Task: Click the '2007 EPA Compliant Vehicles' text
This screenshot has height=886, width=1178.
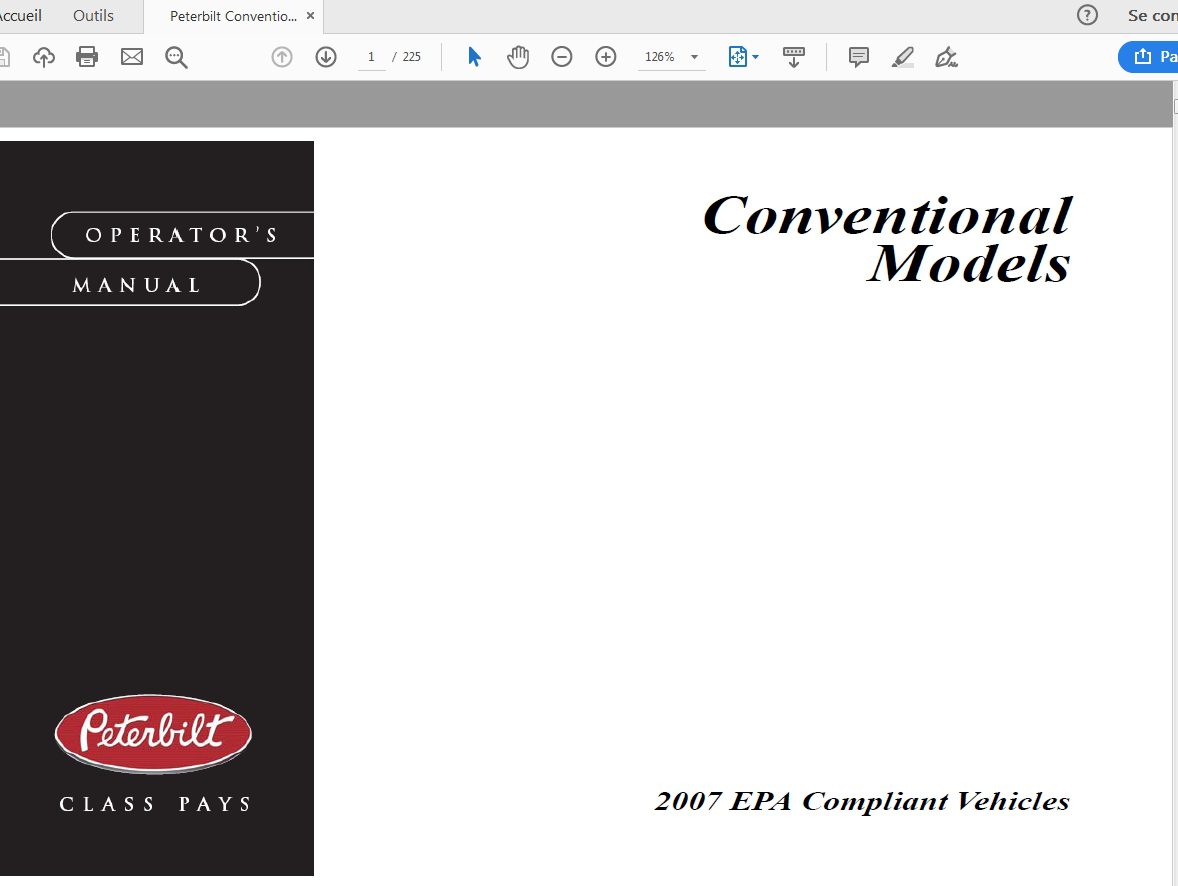Action: tap(862, 801)
